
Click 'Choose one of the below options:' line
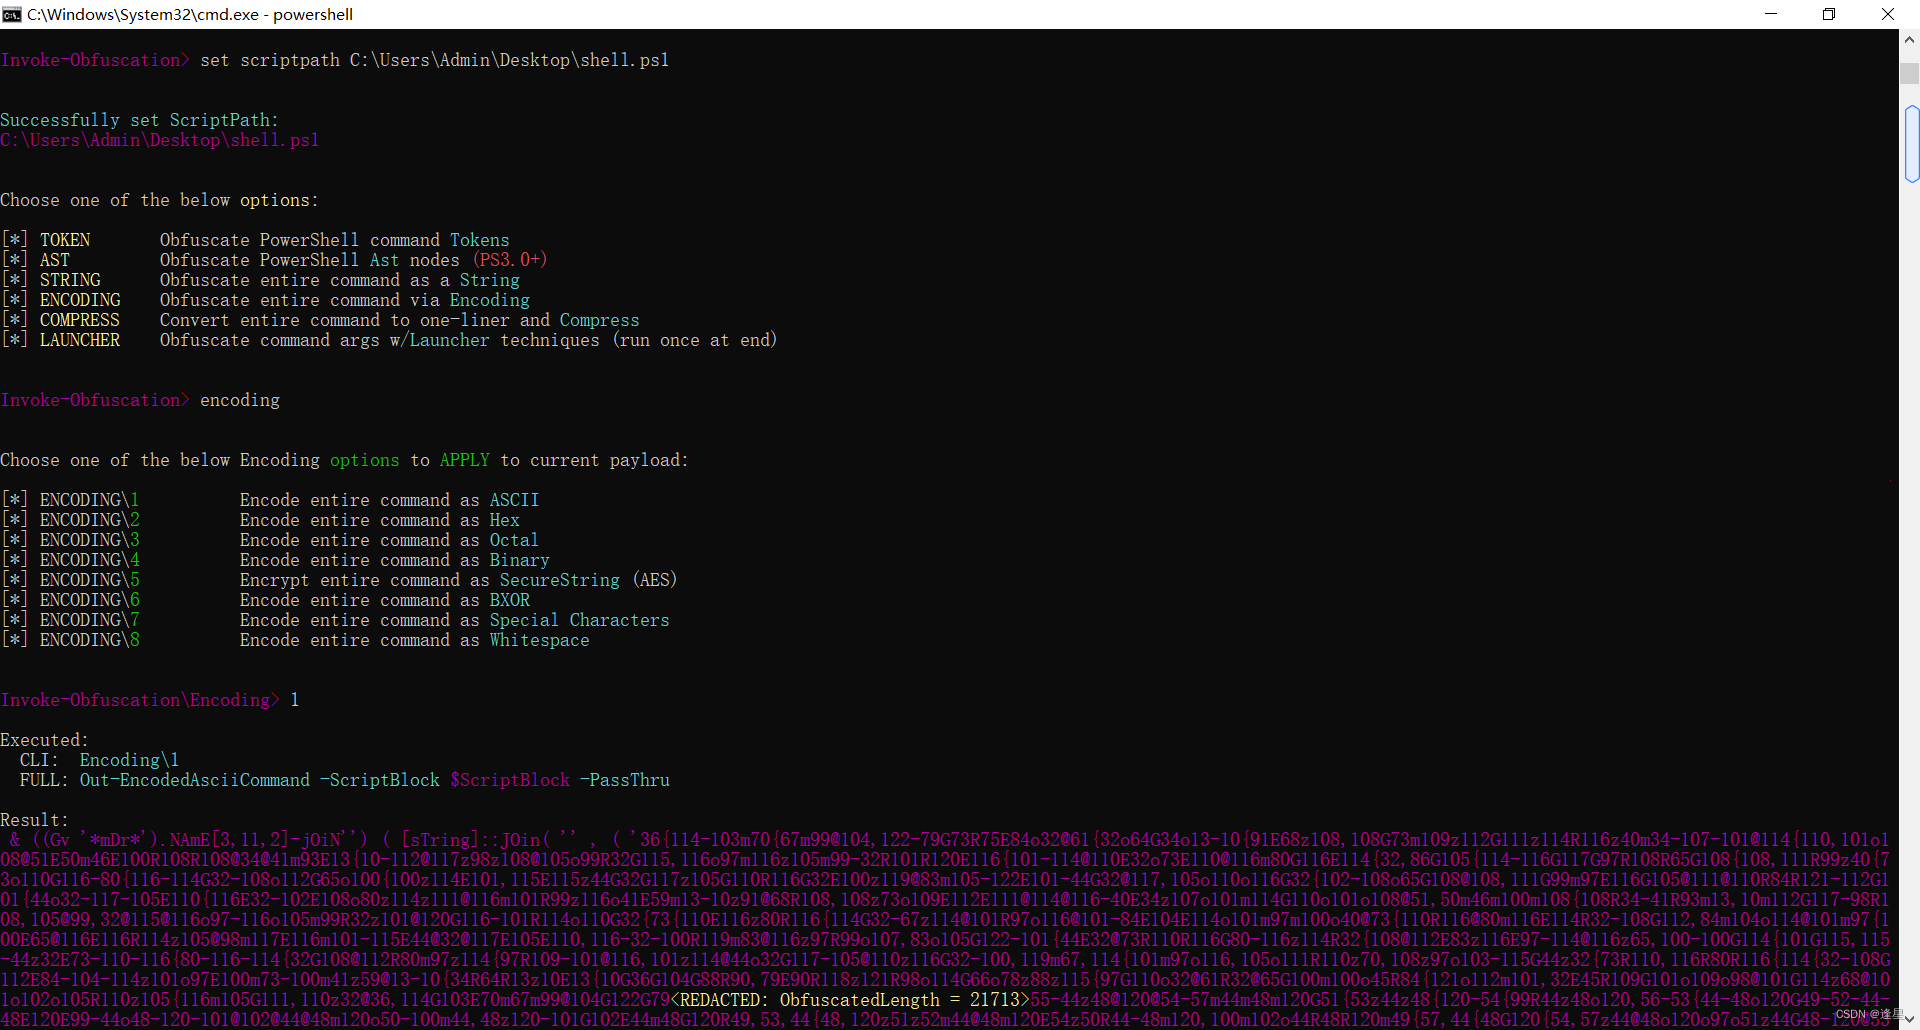coord(159,200)
